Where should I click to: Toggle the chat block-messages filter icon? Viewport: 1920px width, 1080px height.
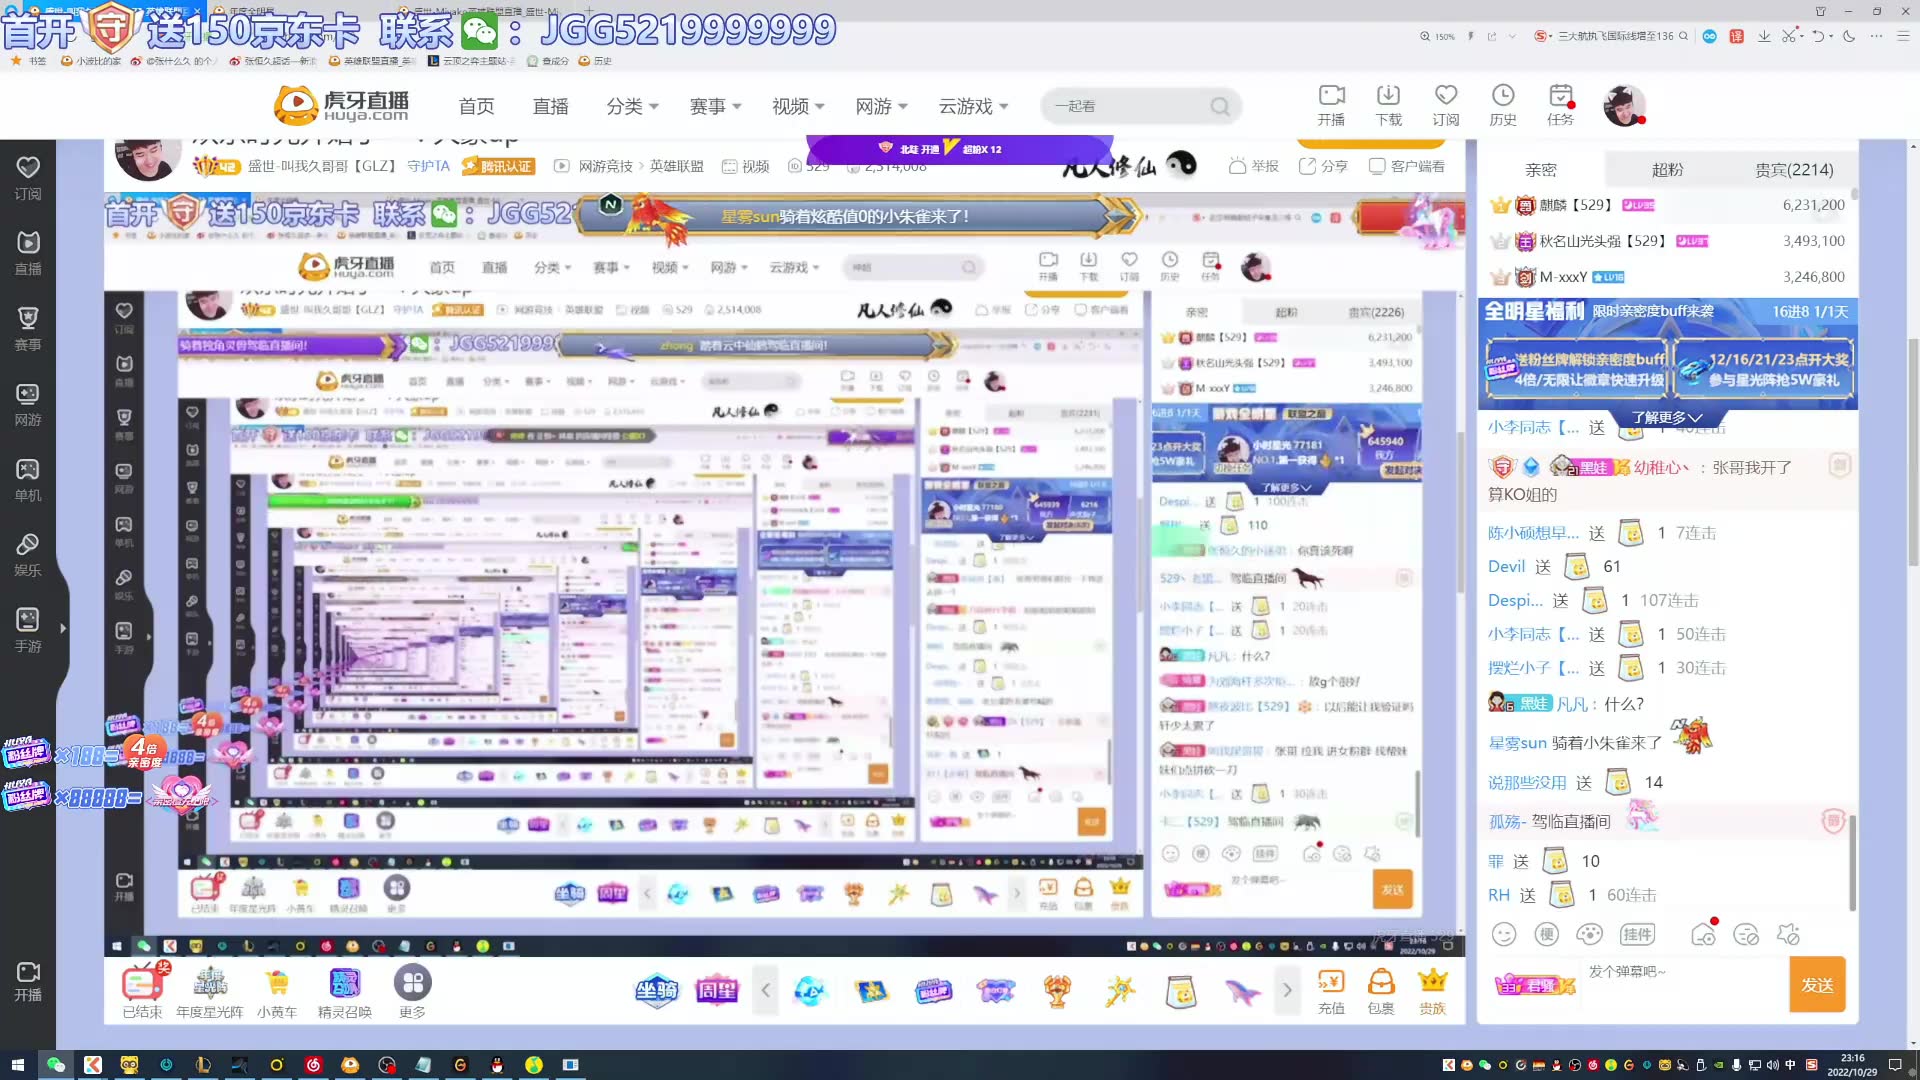coord(1746,934)
